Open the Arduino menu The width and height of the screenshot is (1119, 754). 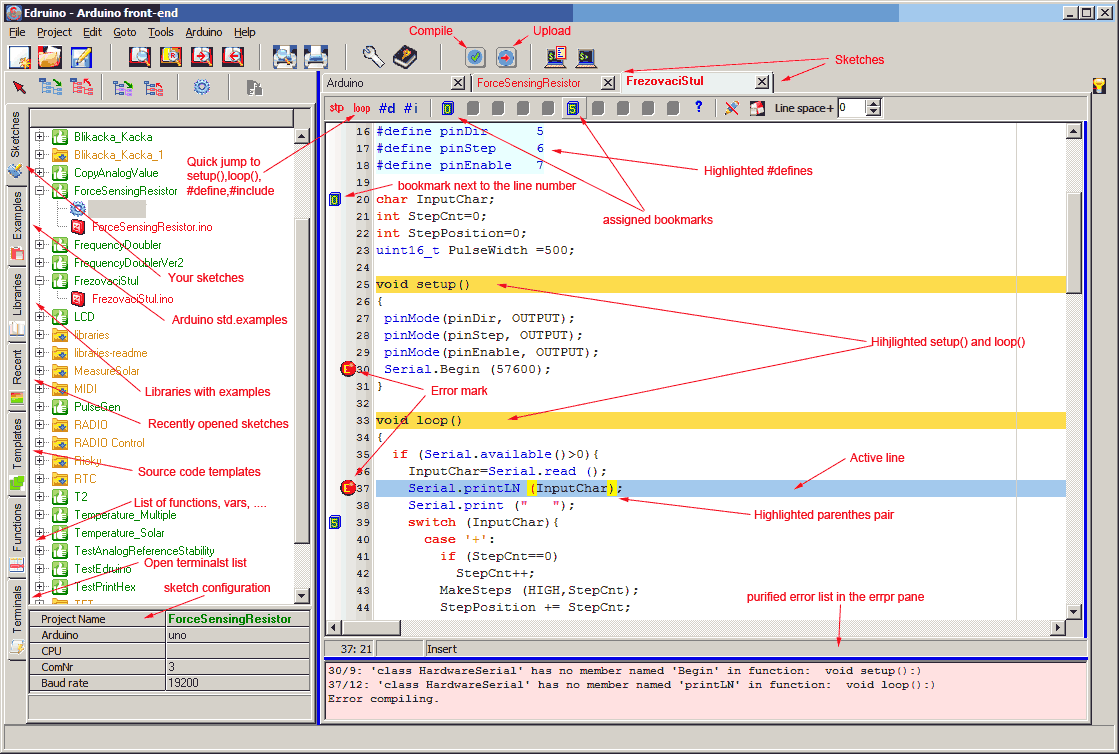[x=203, y=32]
